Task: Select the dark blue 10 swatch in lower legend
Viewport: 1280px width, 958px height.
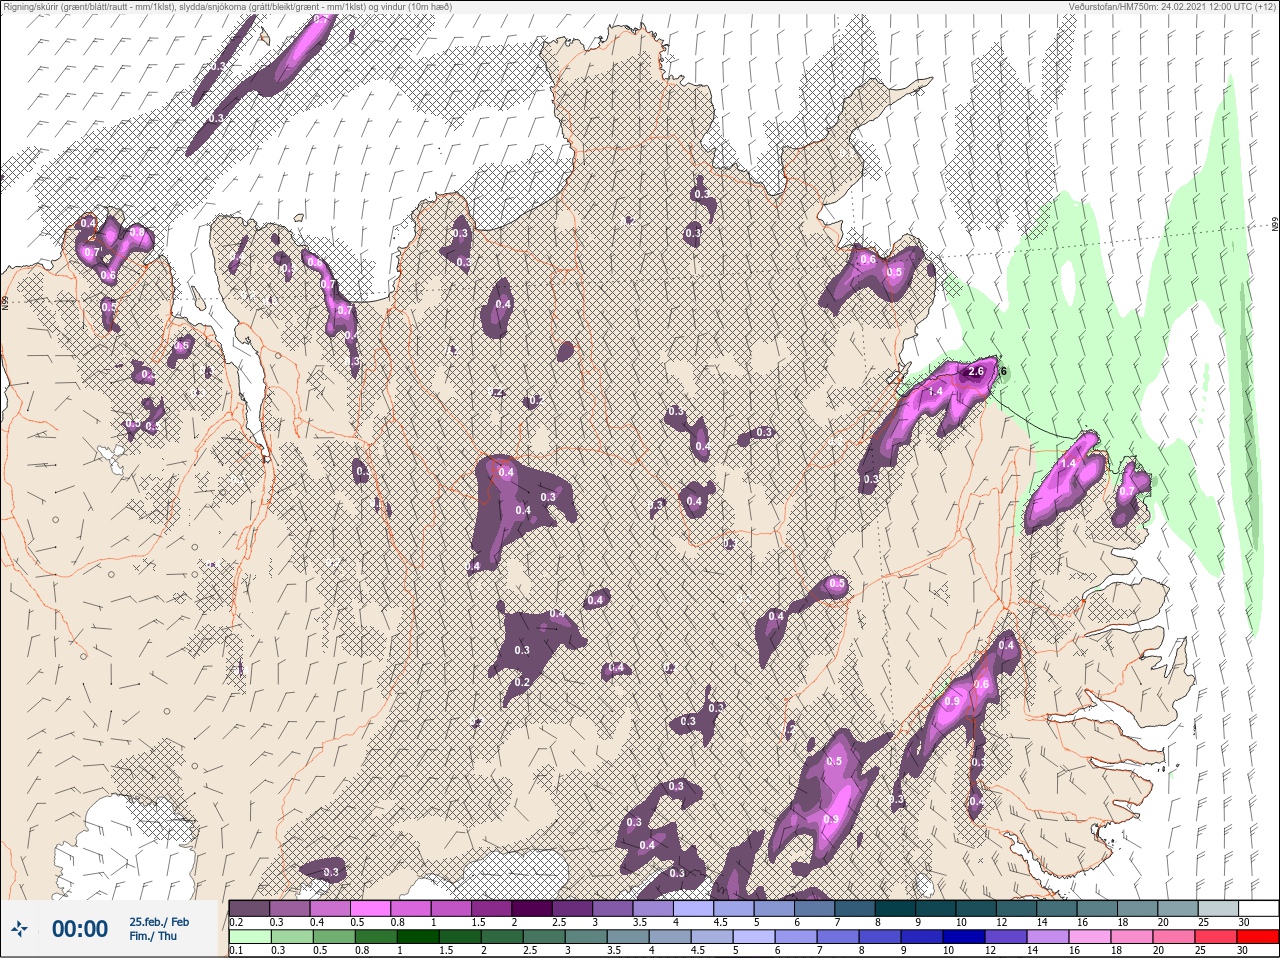Action: tap(965, 937)
